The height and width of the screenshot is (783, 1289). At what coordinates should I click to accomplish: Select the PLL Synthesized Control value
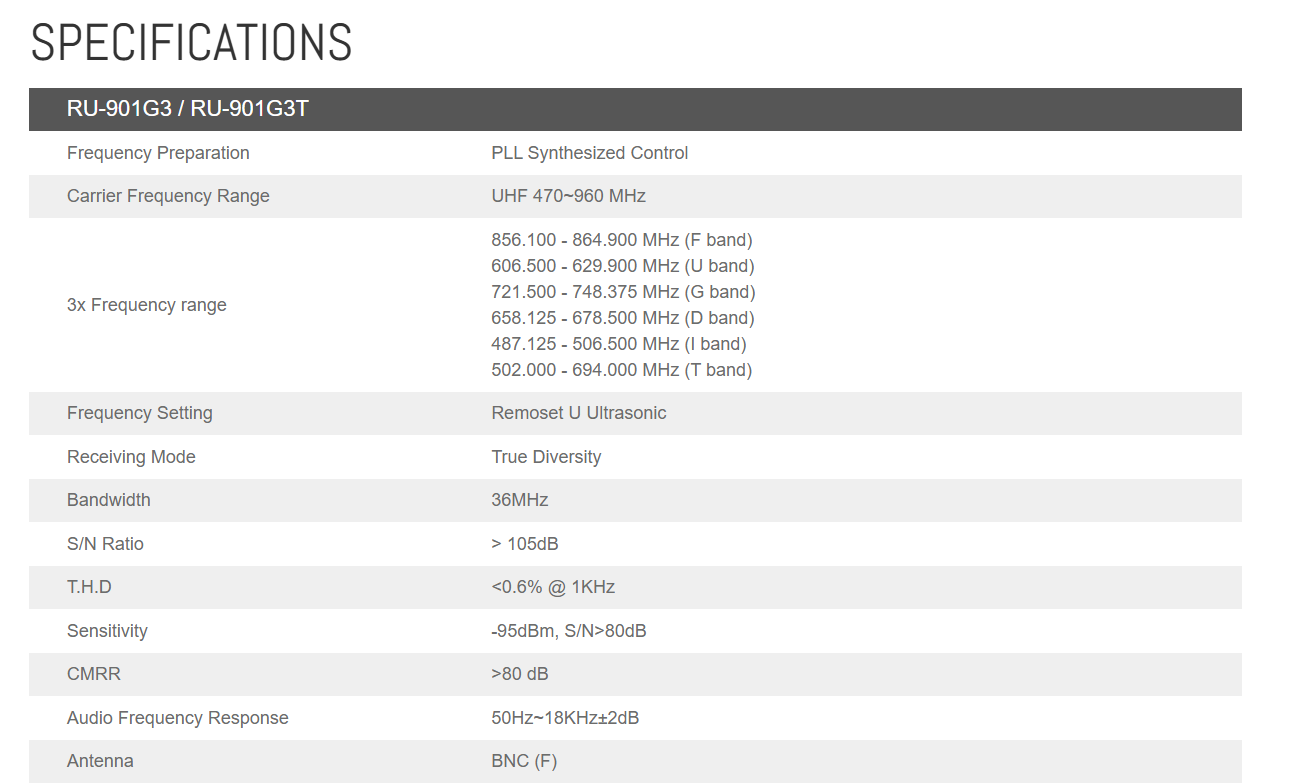point(589,153)
